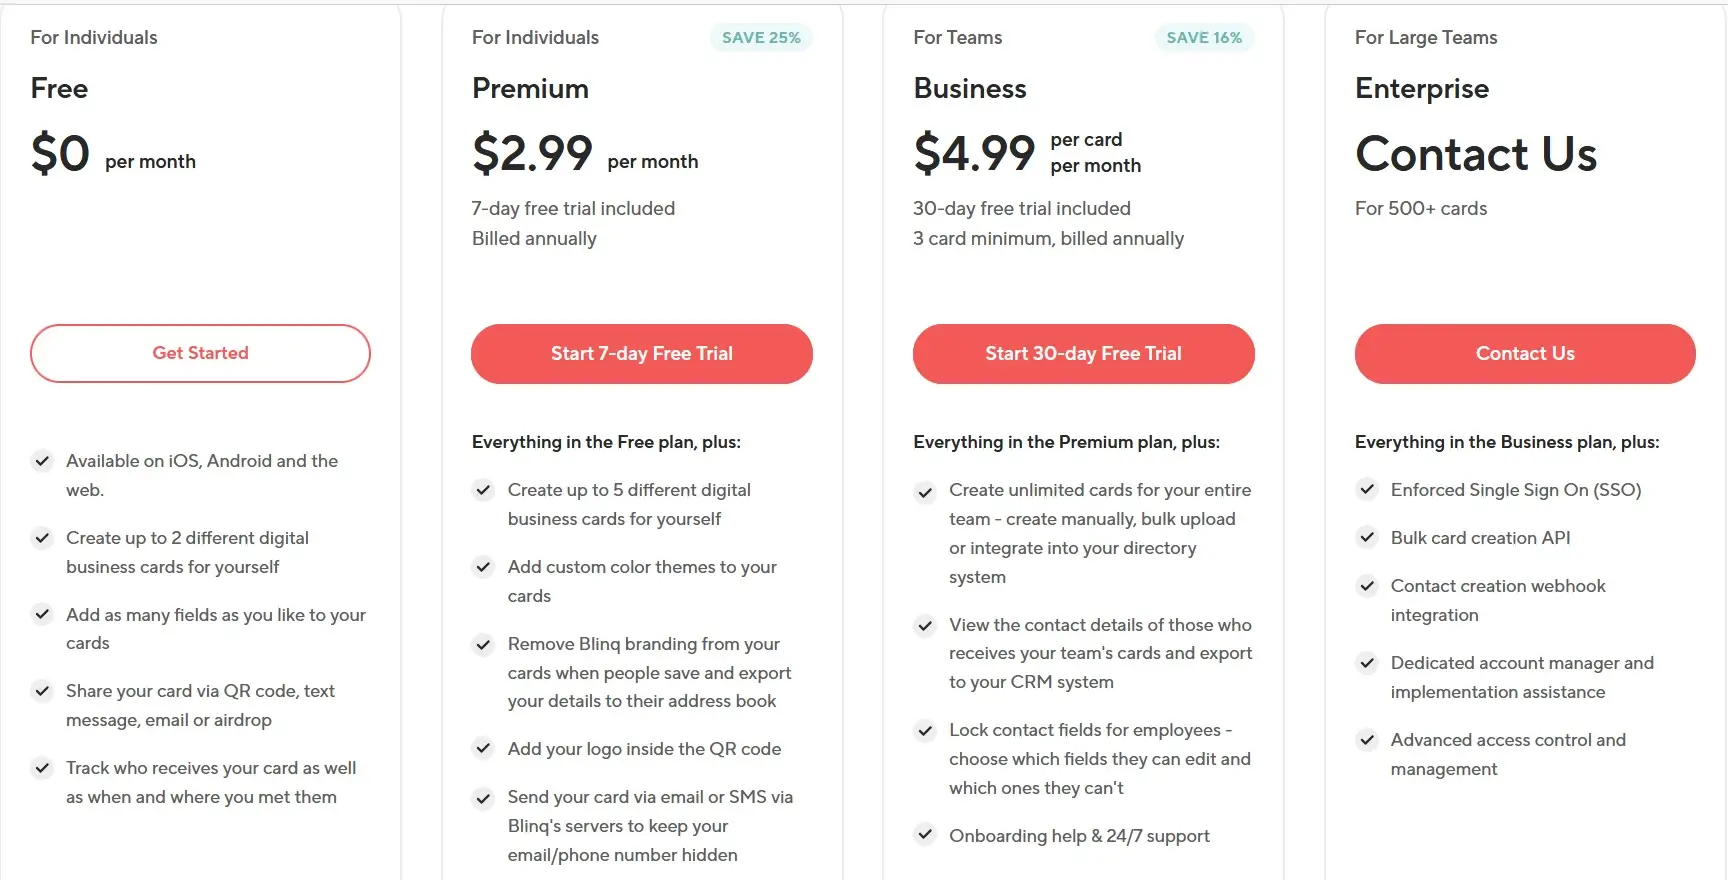The width and height of the screenshot is (1728, 880).
Task: Click checkmark next to Share via QR code
Action: click(42, 691)
